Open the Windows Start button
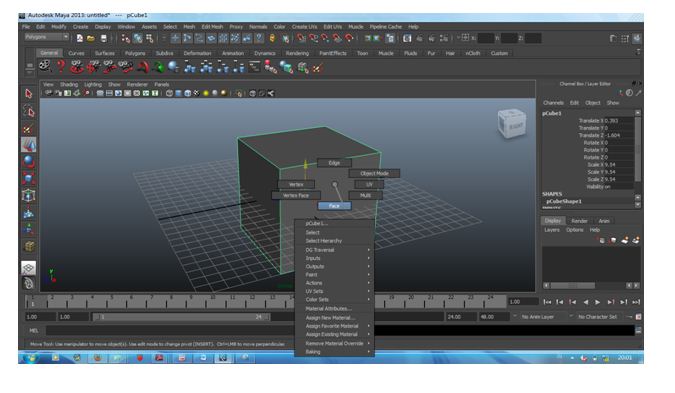The width and height of the screenshot is (675, 393). [x=31, y=358]
